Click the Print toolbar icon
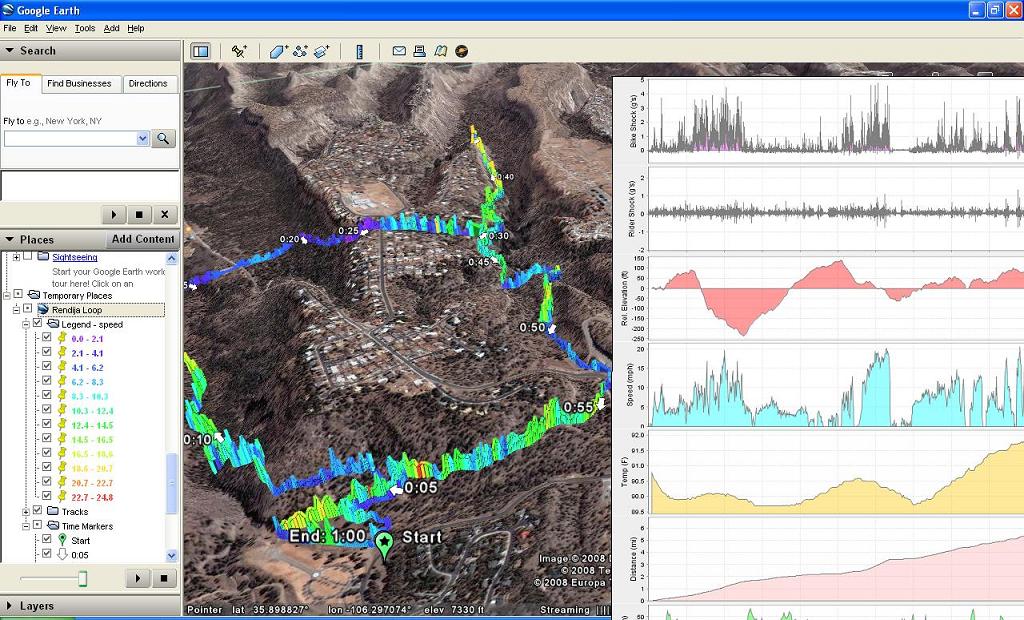Viewport: 1024px width, 620px height. coord(420,51)
